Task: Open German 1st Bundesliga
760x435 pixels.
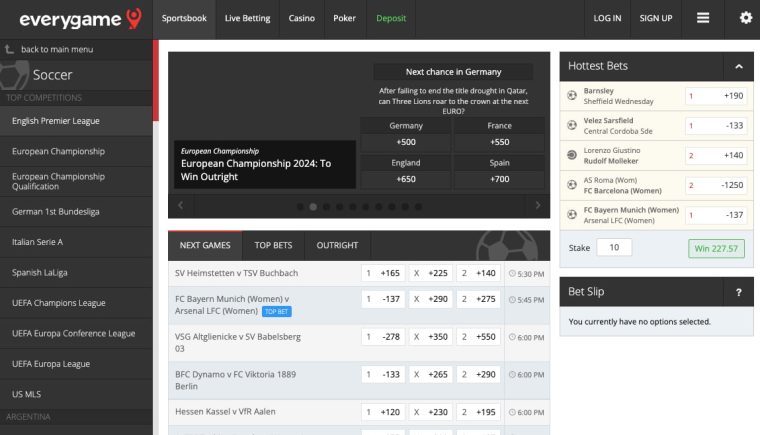Action: coord(76,211)
